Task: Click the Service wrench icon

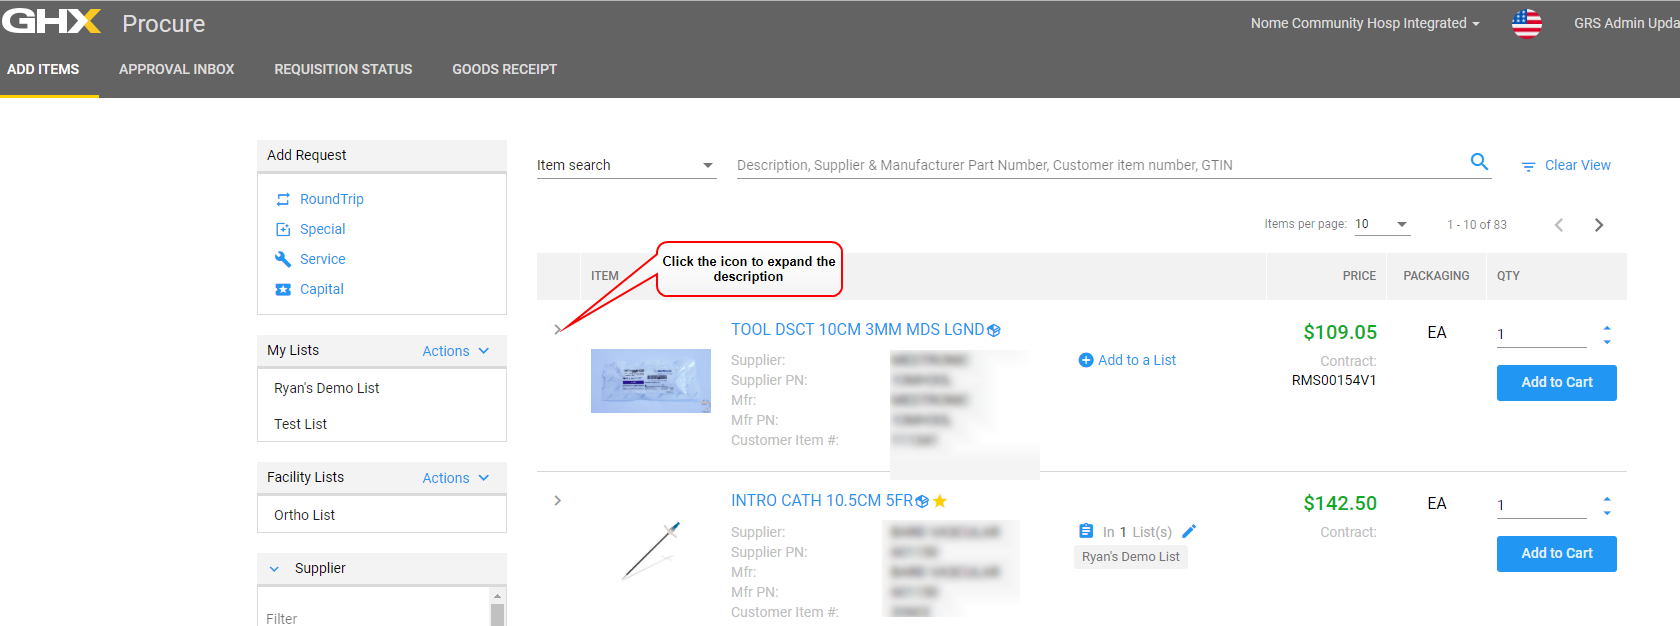Action: click(x=283, y=259)
